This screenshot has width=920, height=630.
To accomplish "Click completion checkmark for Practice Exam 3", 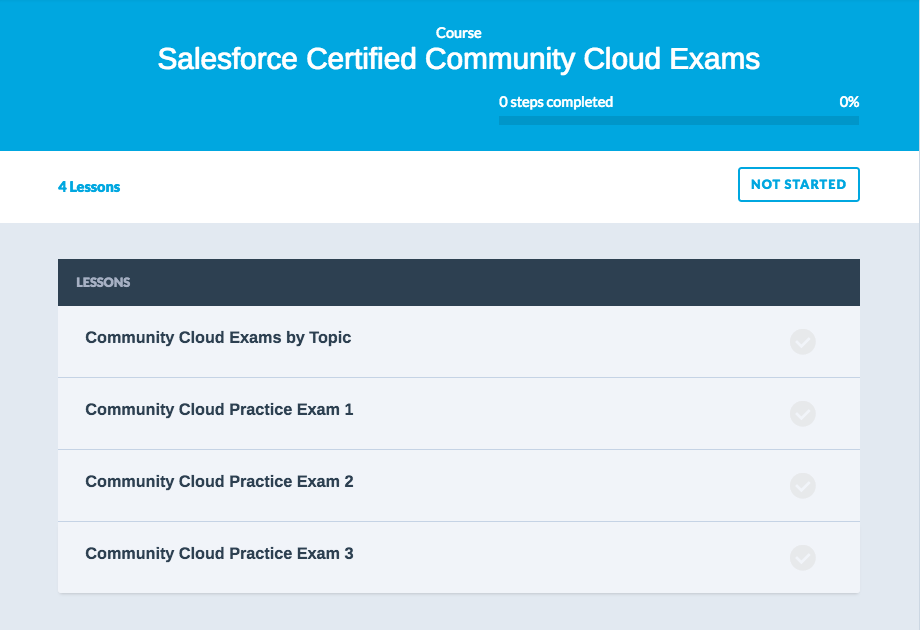I will pyautogui.click(x=802, y=558).
